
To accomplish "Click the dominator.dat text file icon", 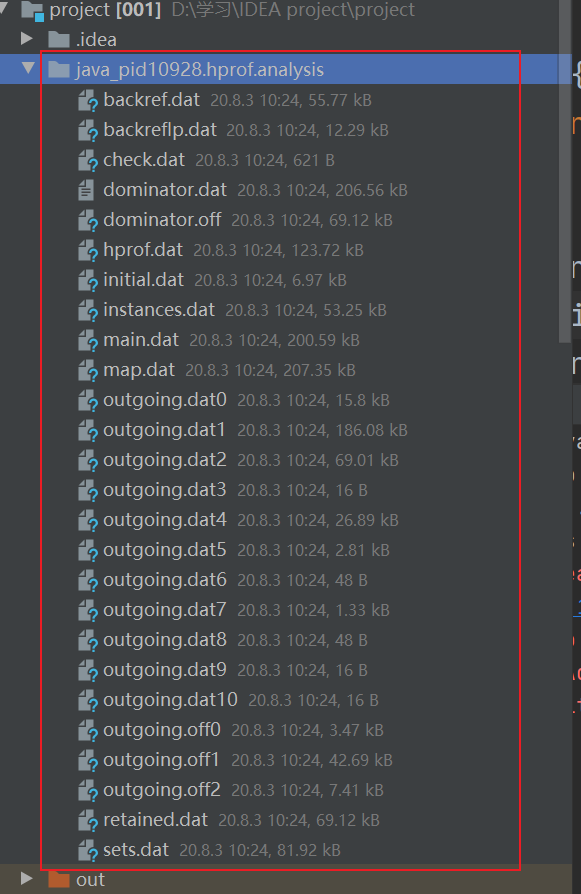I will (x=86, y=190).
